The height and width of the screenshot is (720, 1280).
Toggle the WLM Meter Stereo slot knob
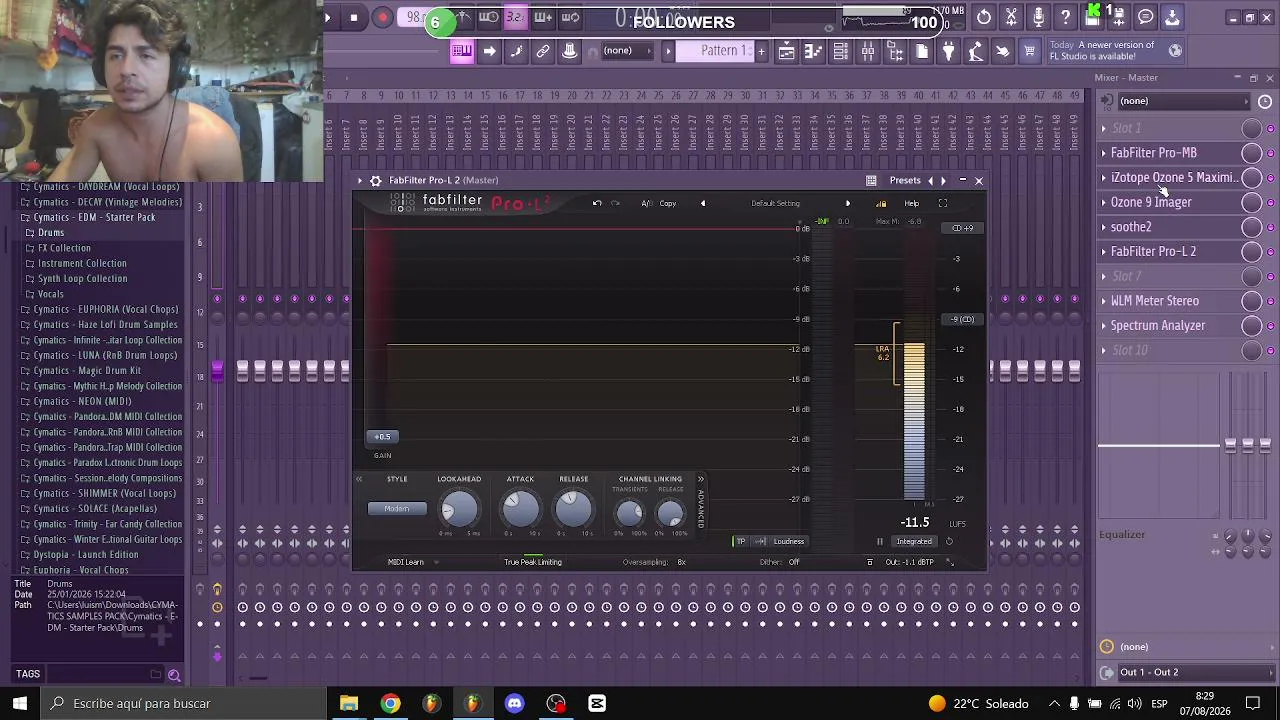coord(1251,301)
